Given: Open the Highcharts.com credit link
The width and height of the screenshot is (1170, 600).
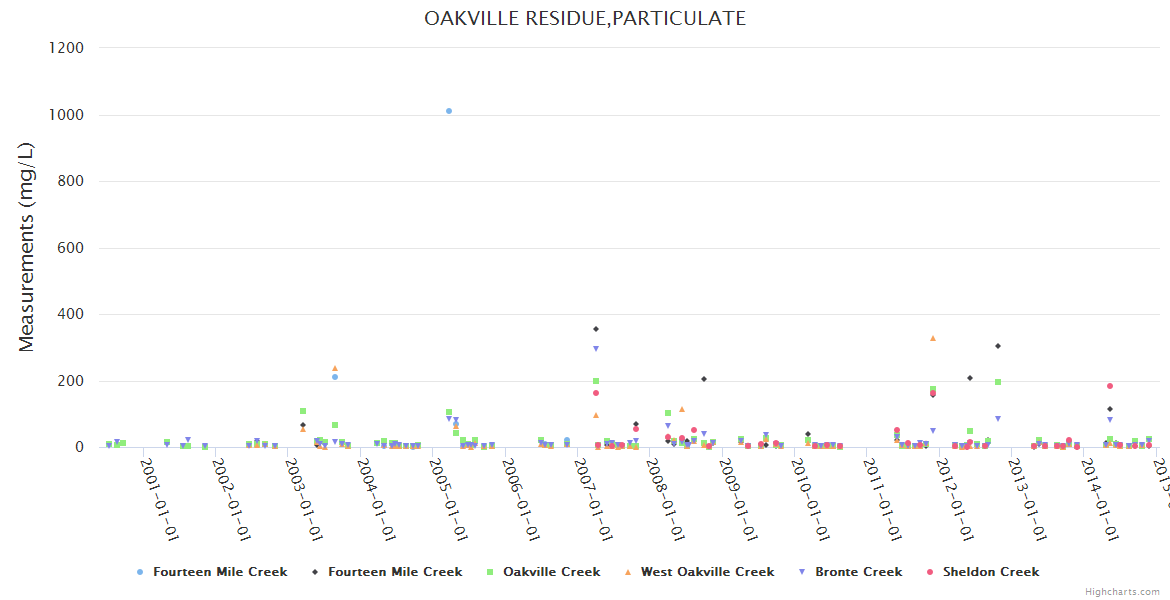Looking at the screenshot, I should point(1124,592).
